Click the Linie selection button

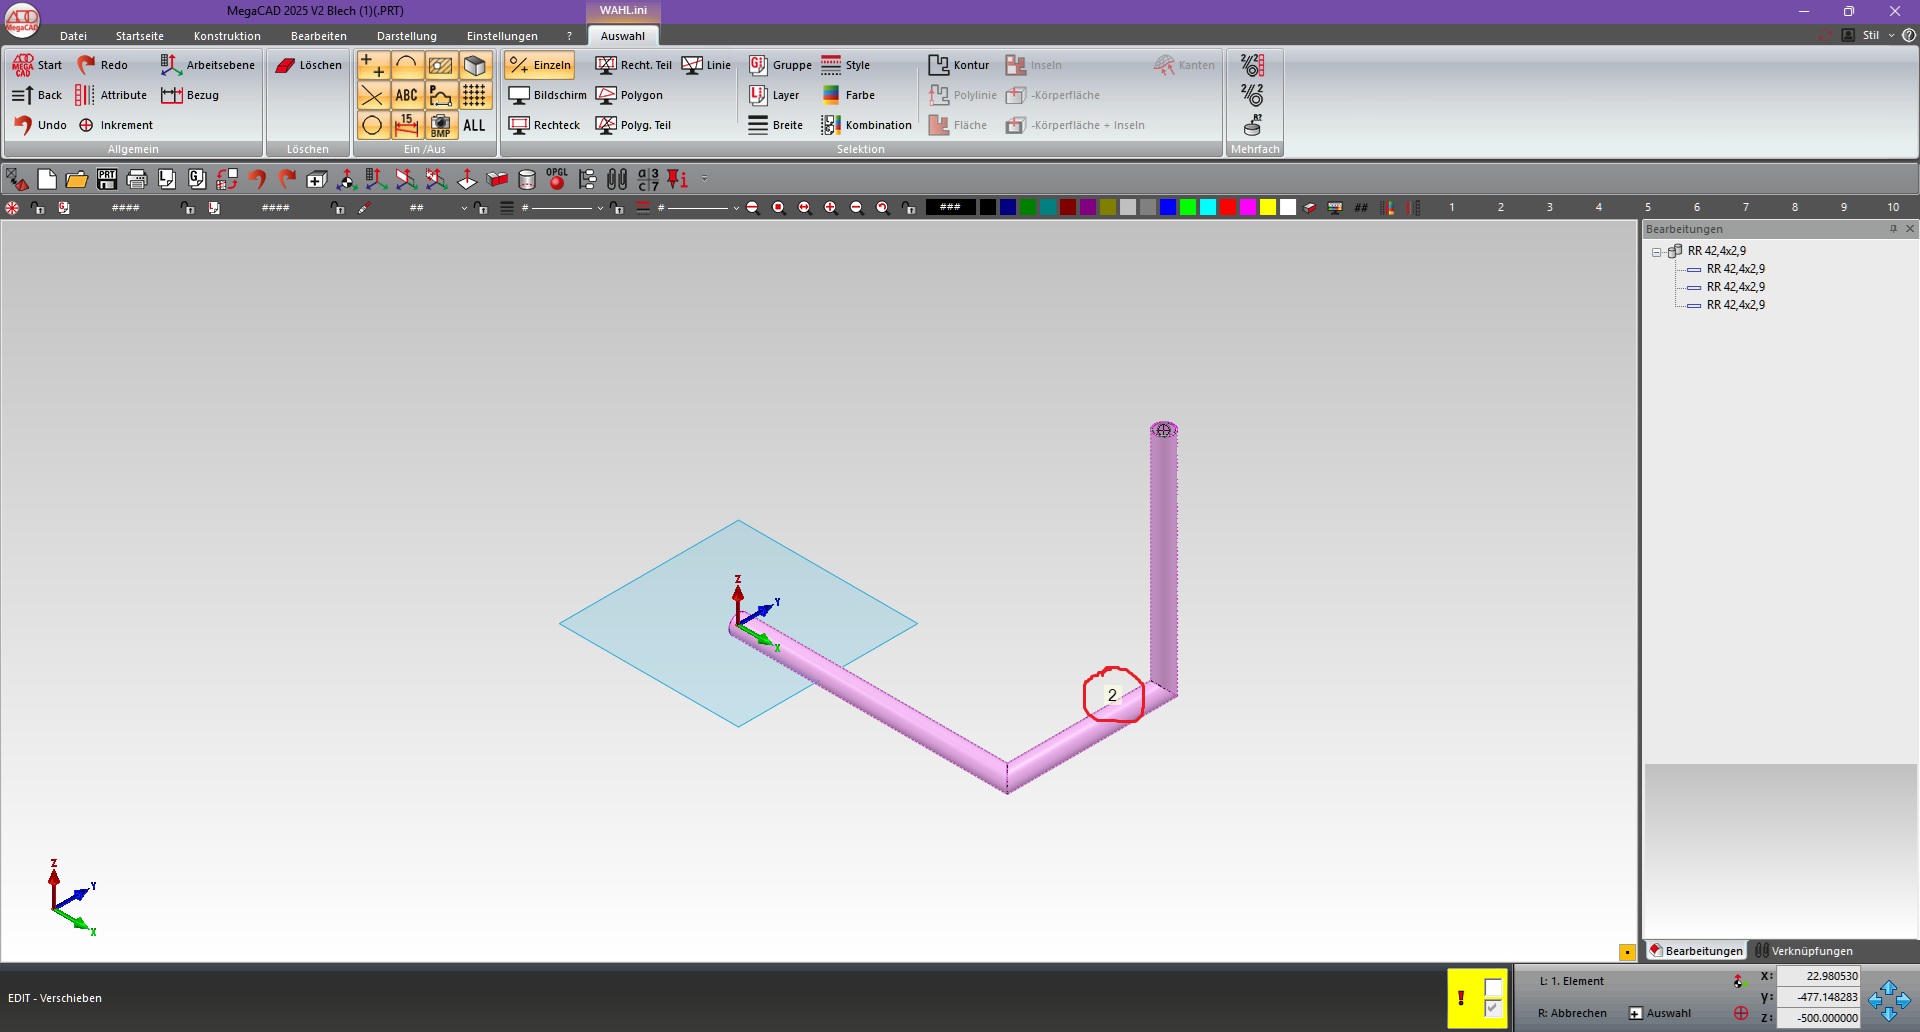pyautogui.click(x=707, y=65)
